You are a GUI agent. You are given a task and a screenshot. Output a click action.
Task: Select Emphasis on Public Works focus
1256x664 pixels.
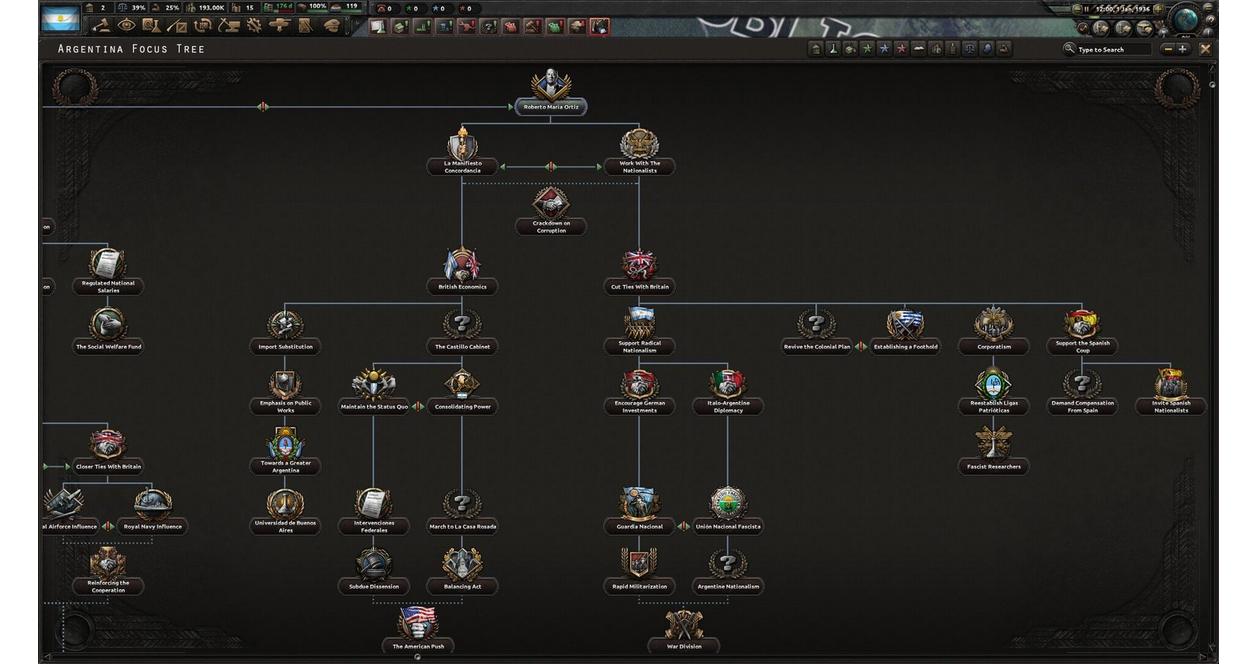tap(285, 392)
